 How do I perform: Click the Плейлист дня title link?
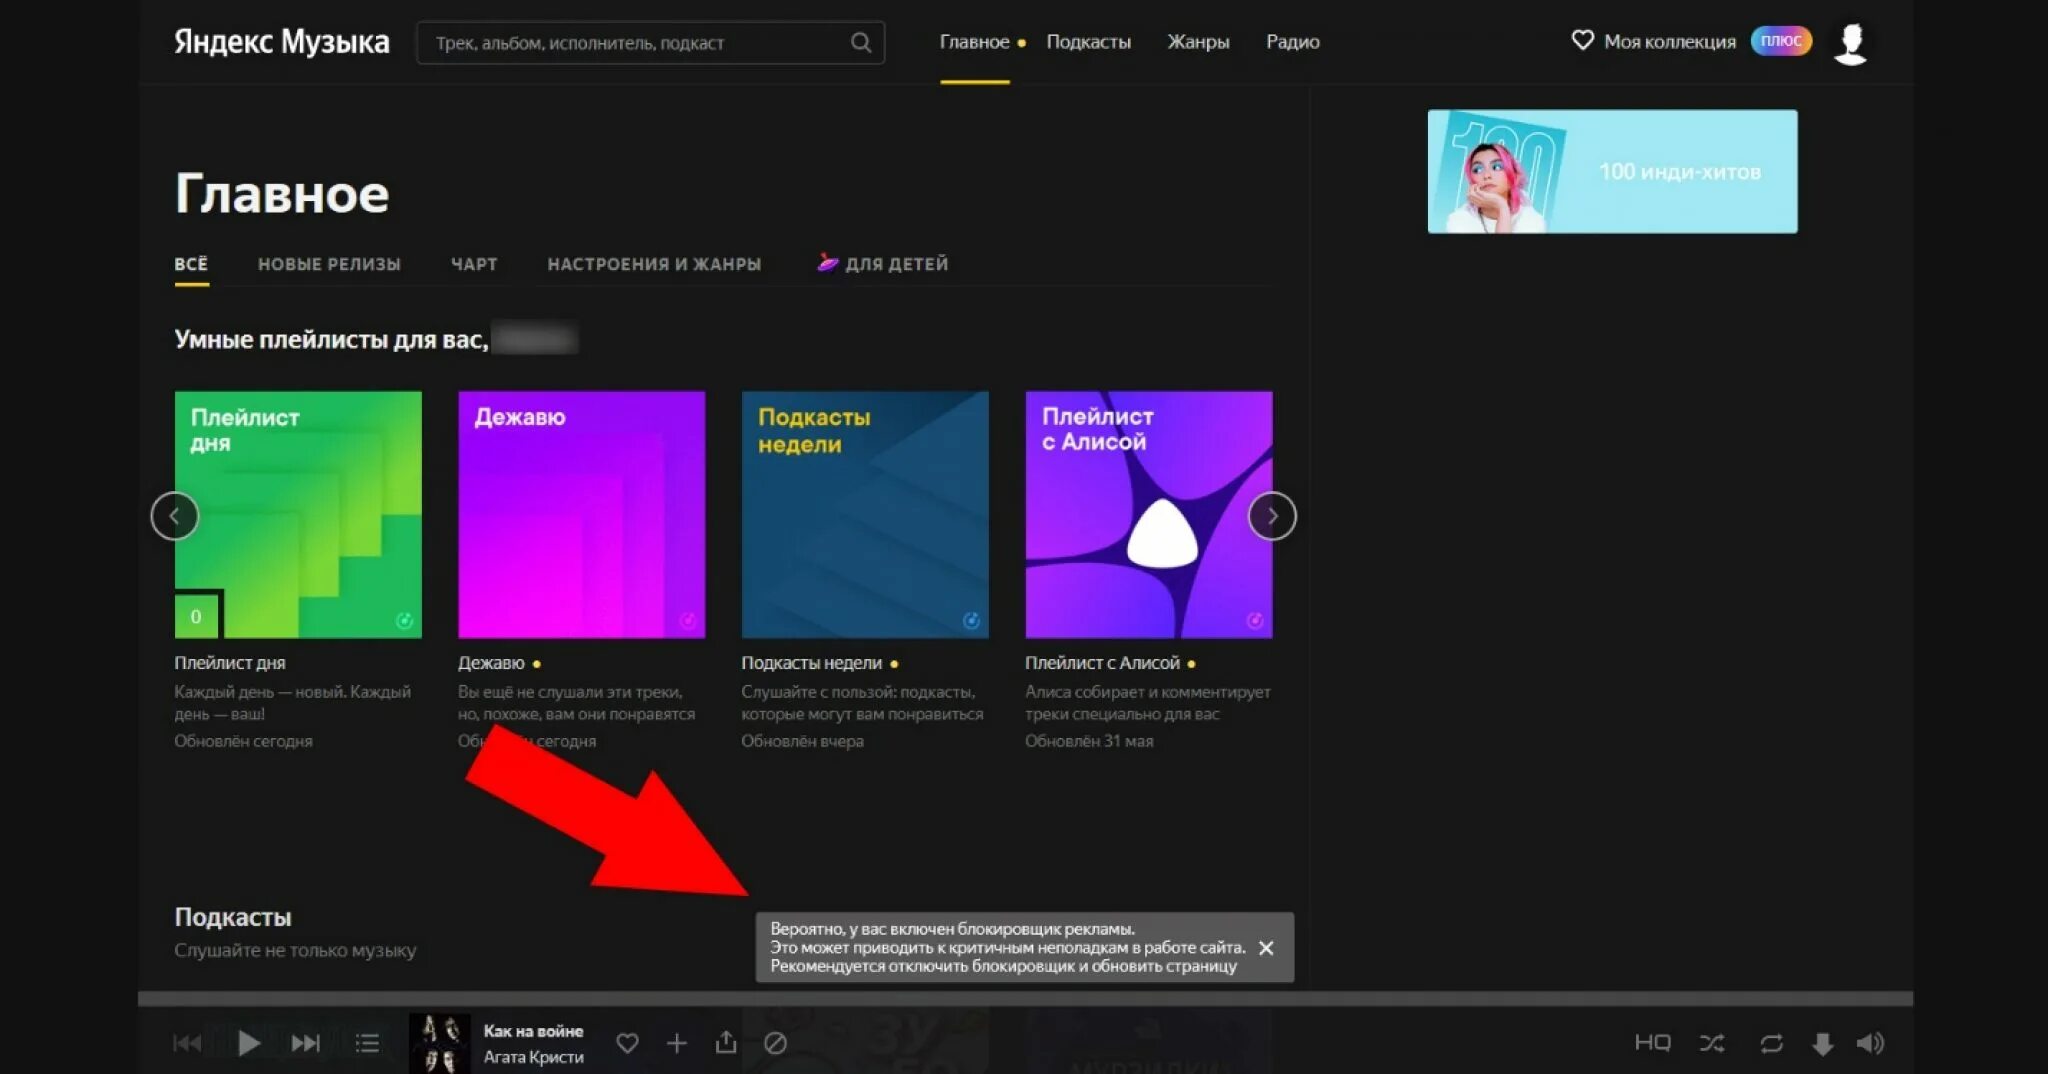pos(230,662)
